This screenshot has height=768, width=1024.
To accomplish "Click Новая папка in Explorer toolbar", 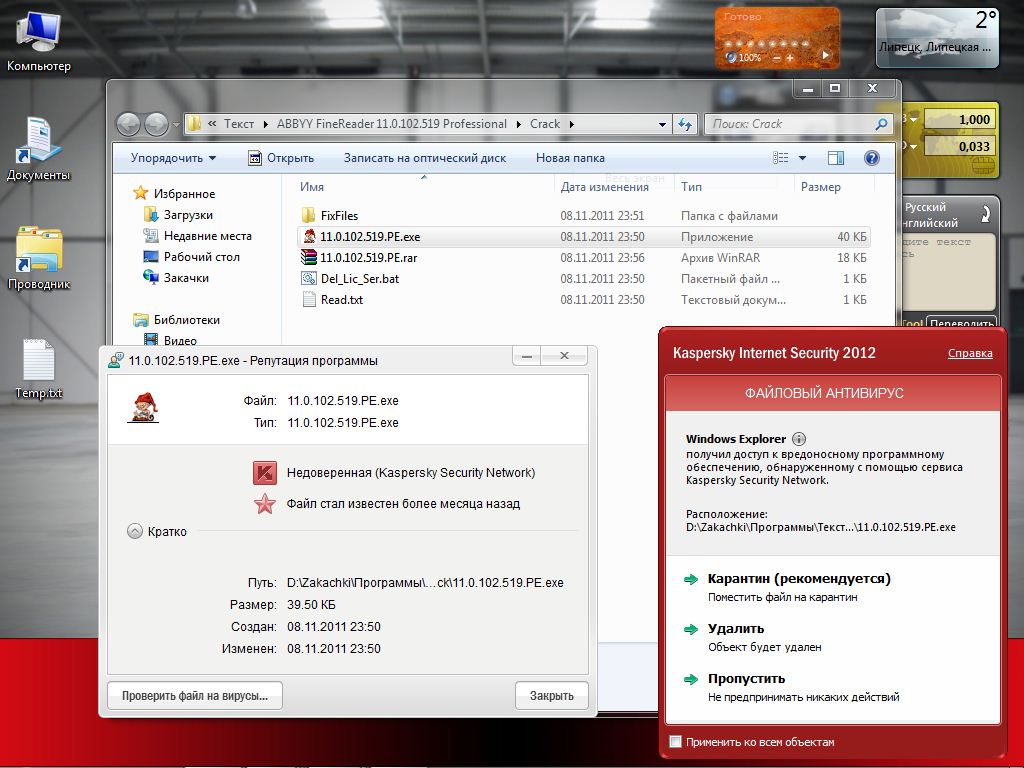I will click(570, 158).
